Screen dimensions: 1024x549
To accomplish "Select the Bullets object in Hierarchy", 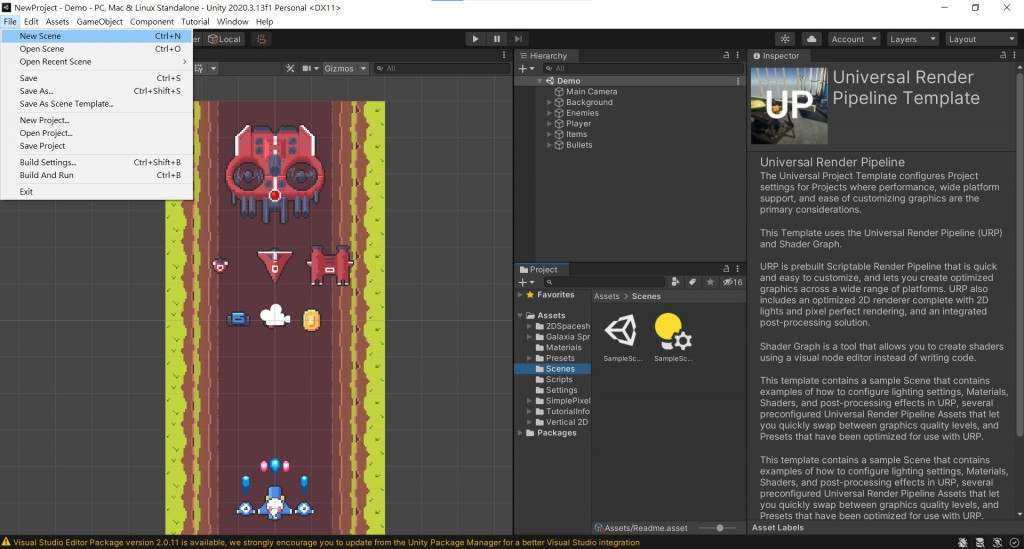I will [579, 145].
